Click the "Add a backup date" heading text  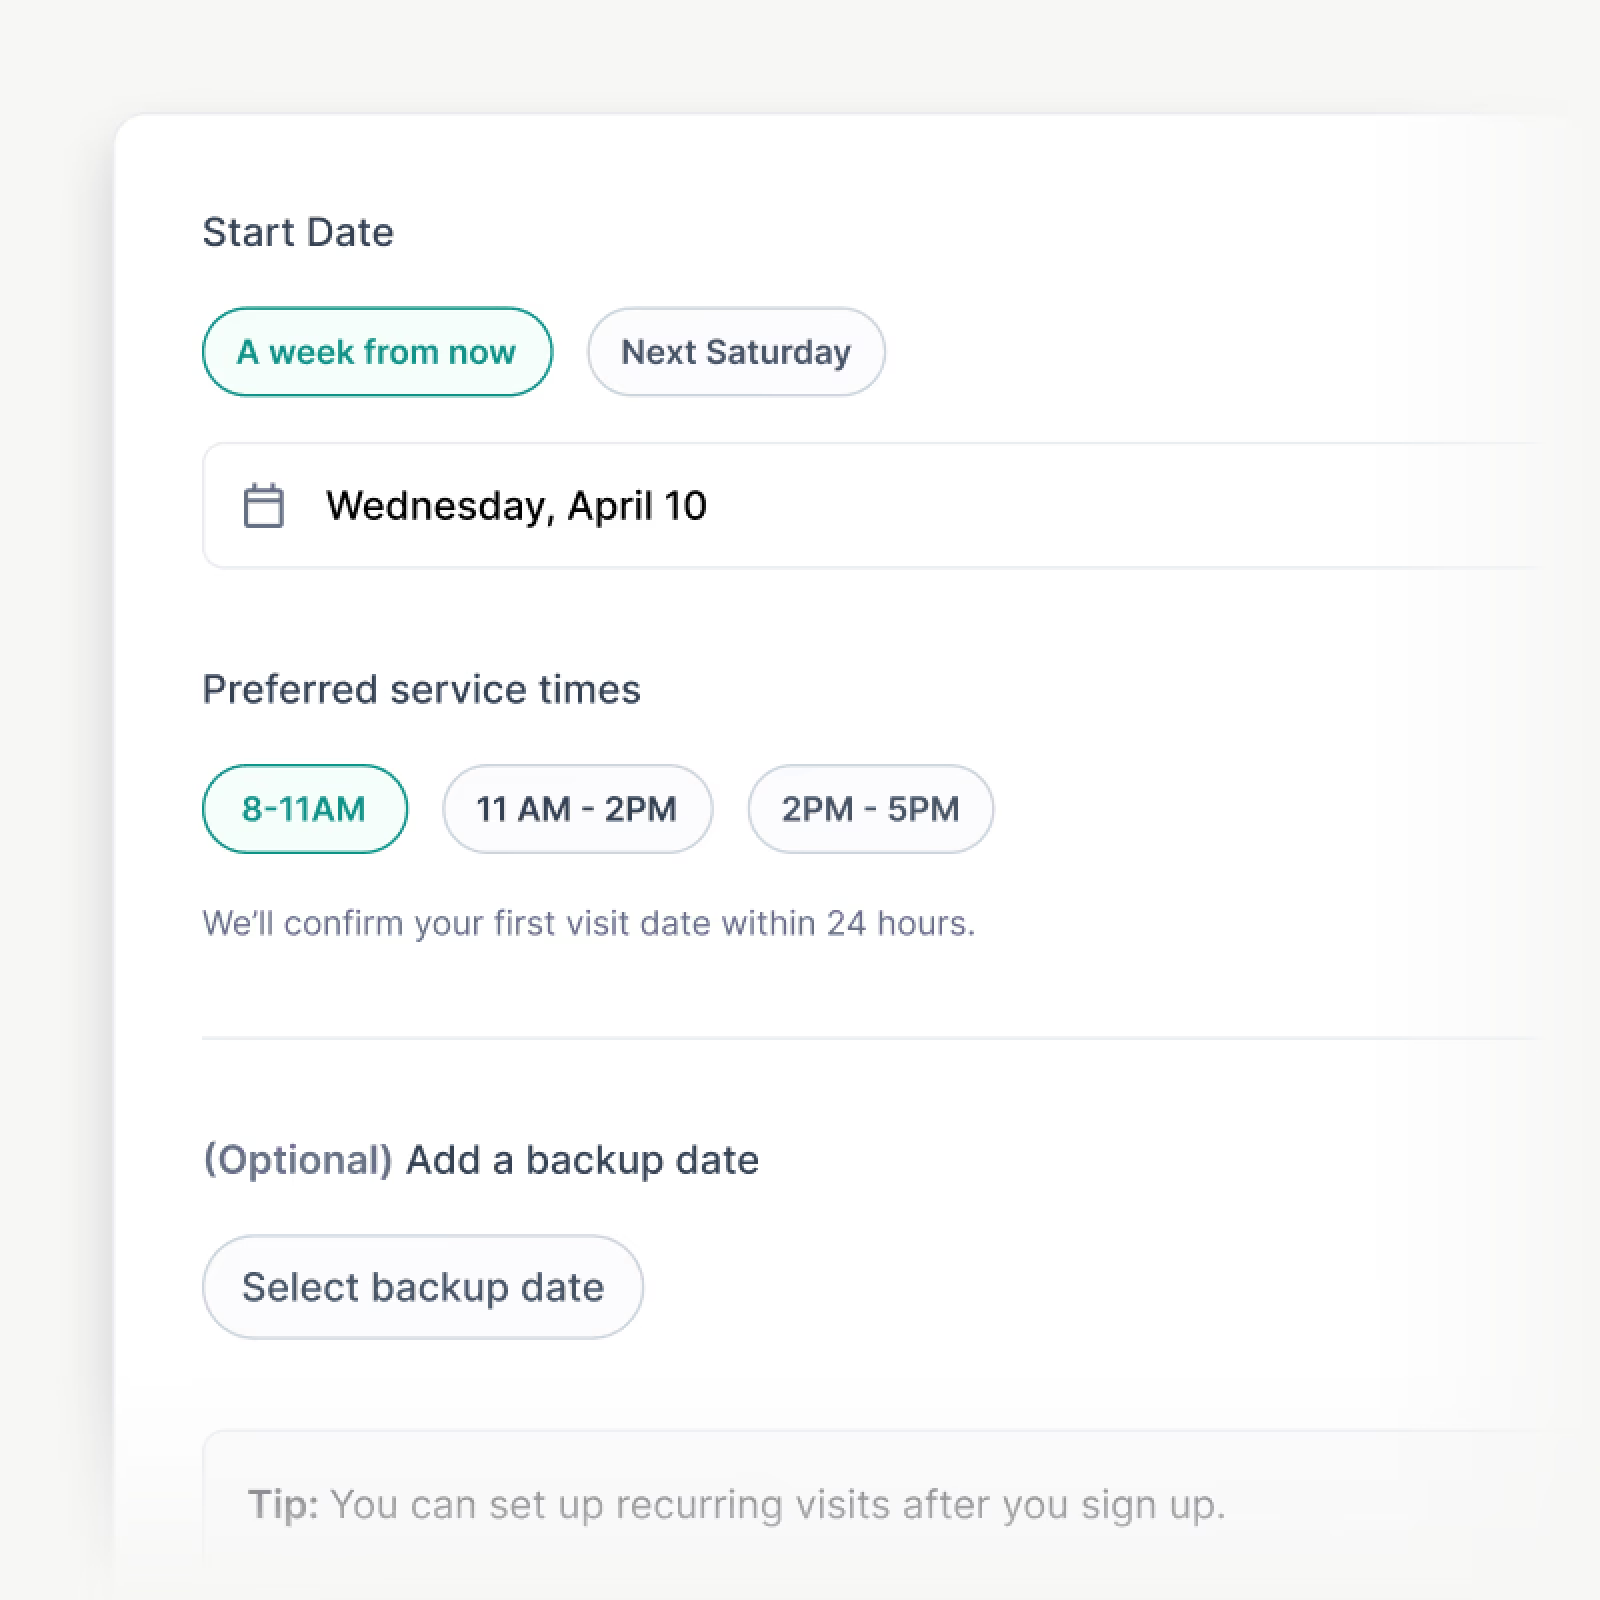582,1160
